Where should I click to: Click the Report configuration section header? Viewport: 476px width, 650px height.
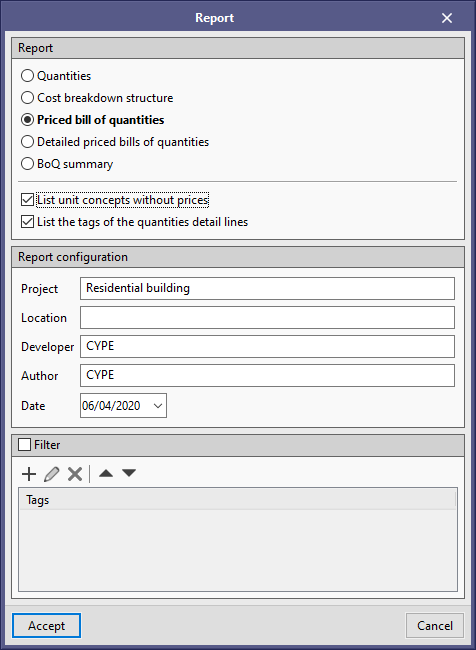[x=238, y=257]
